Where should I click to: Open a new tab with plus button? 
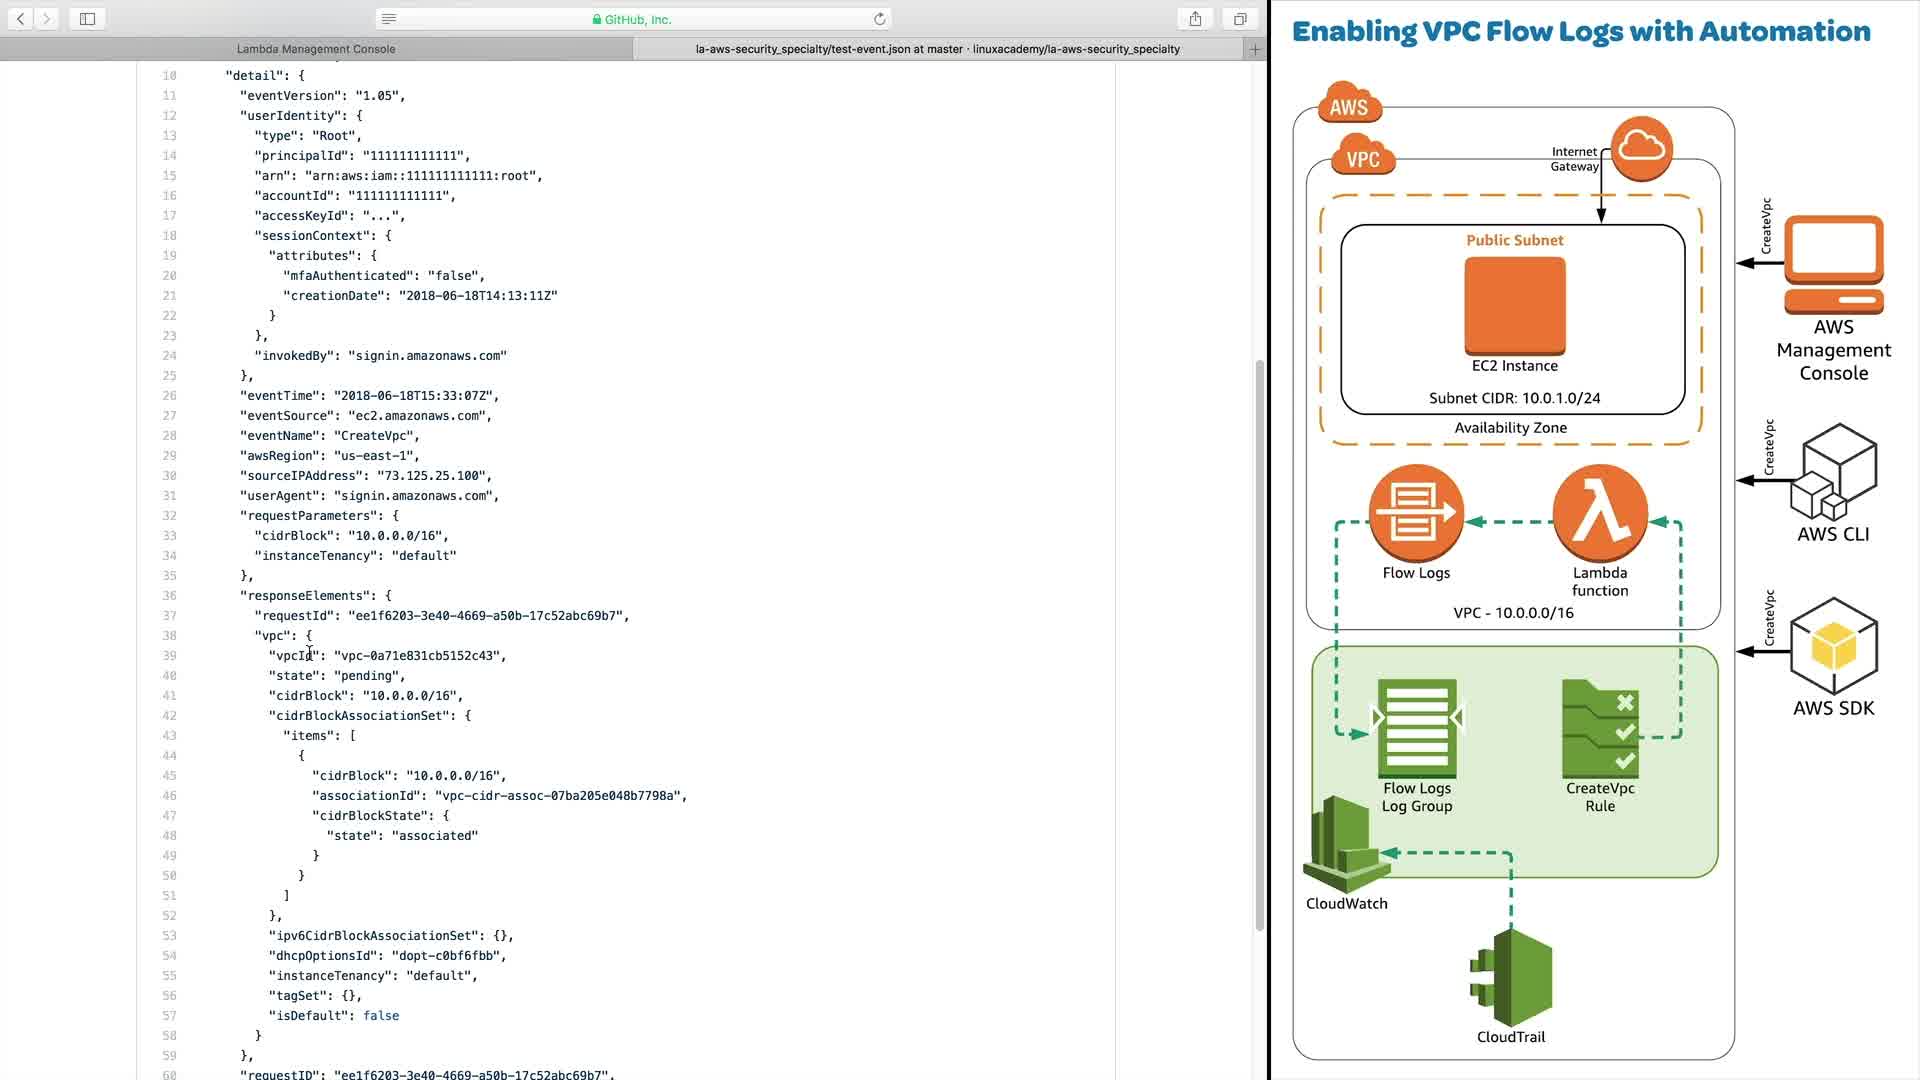tap(1255, 48)
